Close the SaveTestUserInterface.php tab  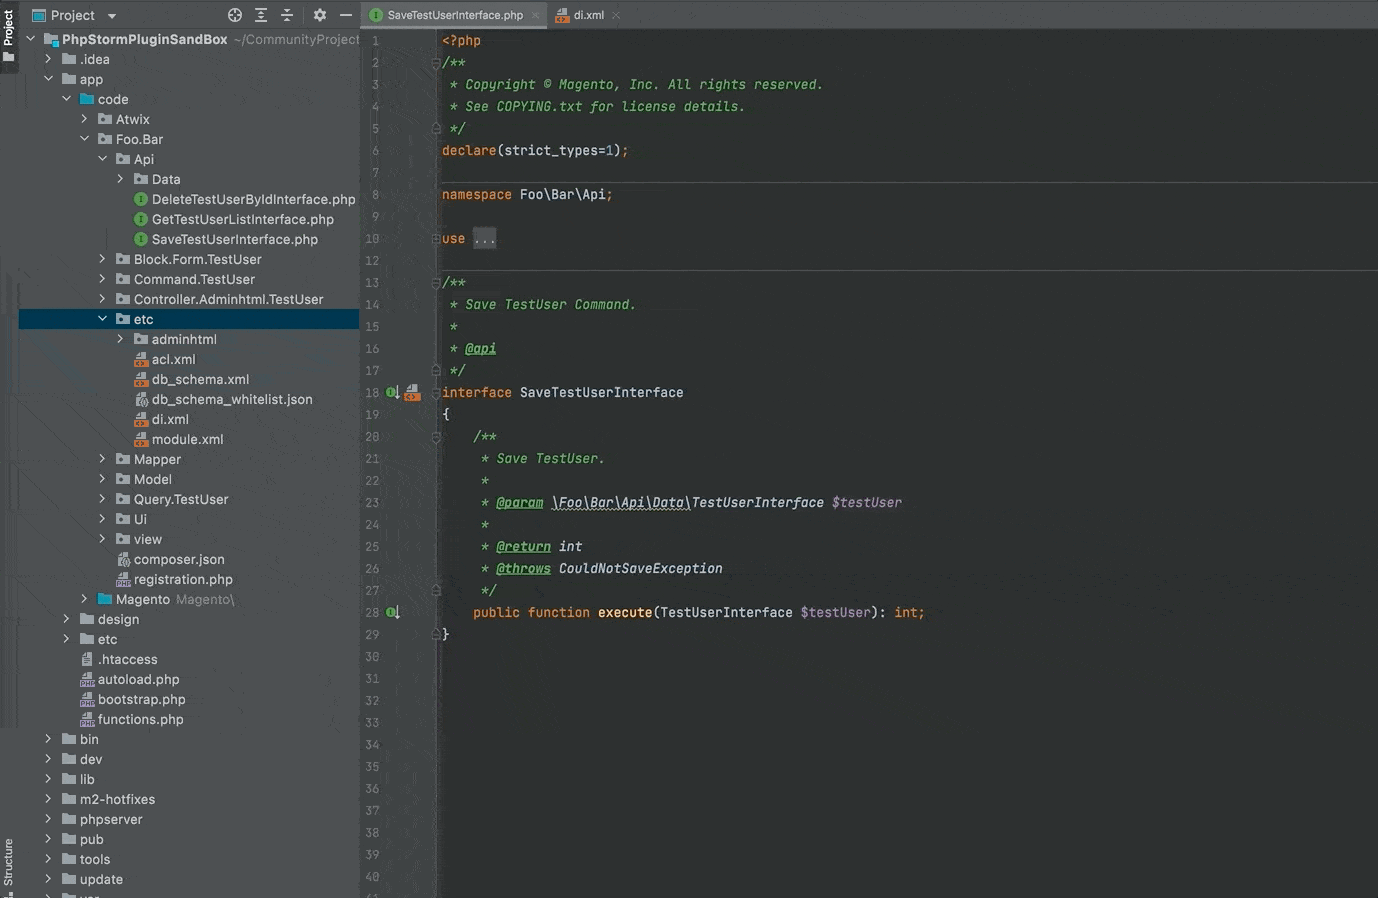[536, 15]
